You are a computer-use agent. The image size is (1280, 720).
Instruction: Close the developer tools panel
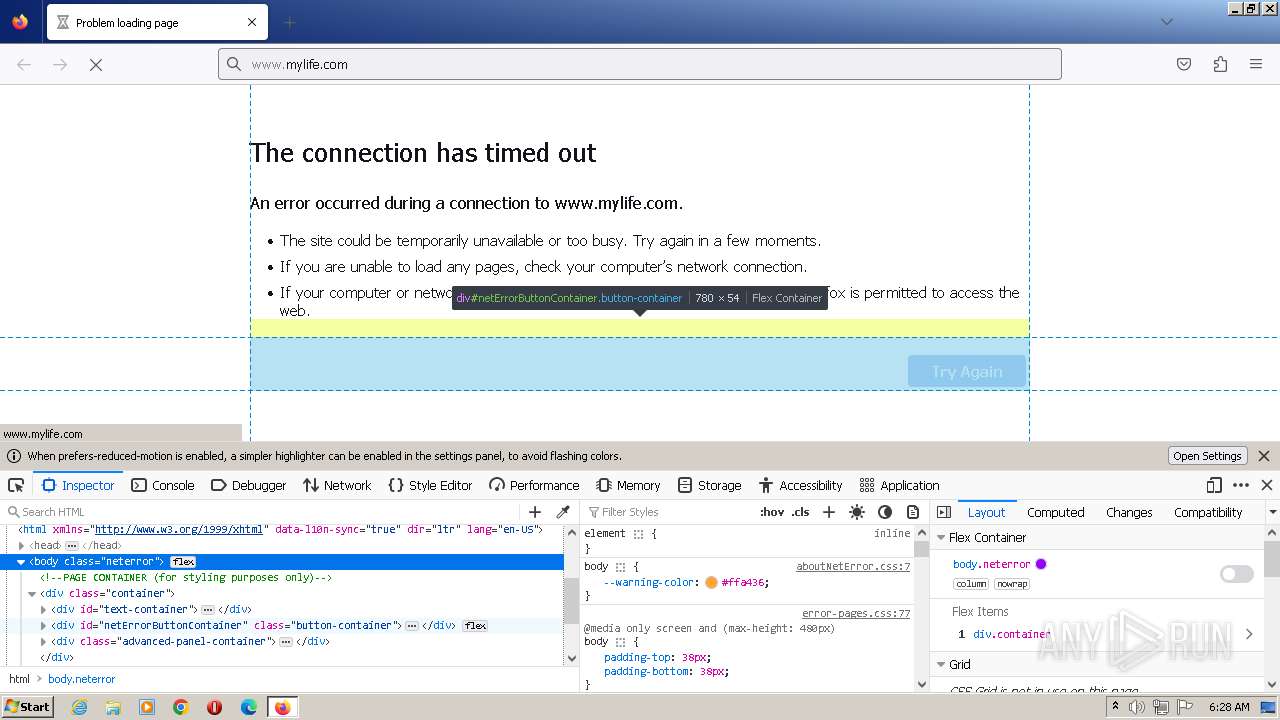pos(1267,485)
